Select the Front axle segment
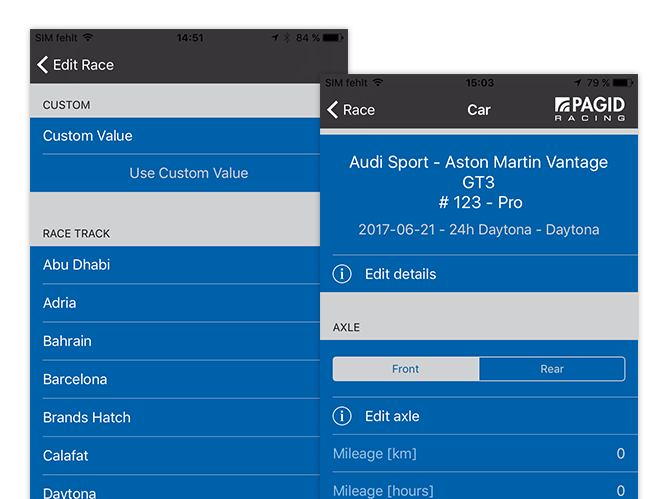 [x=406, y=369]
